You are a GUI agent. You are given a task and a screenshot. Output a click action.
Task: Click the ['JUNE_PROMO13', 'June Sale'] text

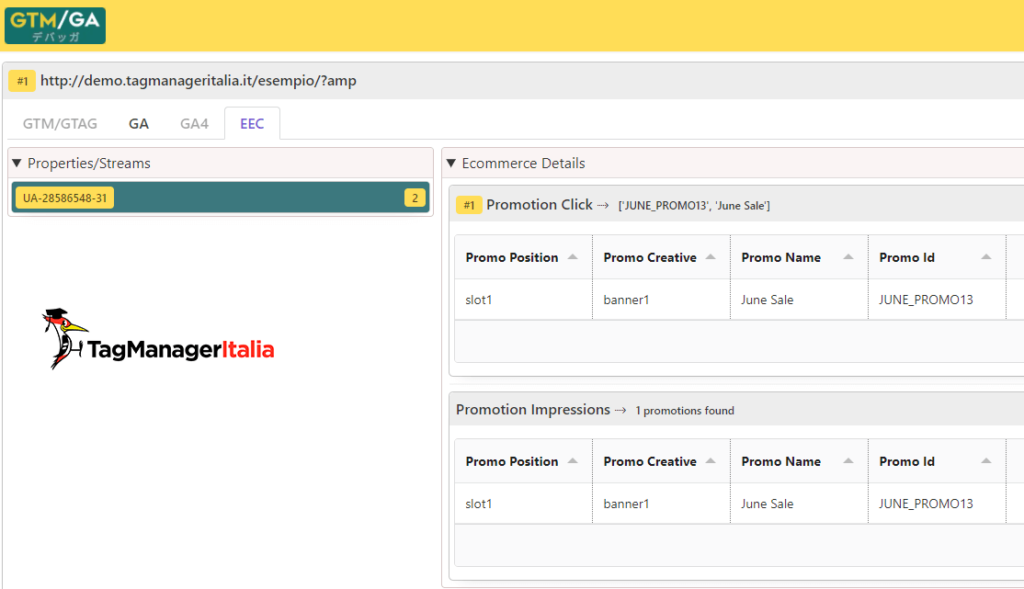point(694,206)
